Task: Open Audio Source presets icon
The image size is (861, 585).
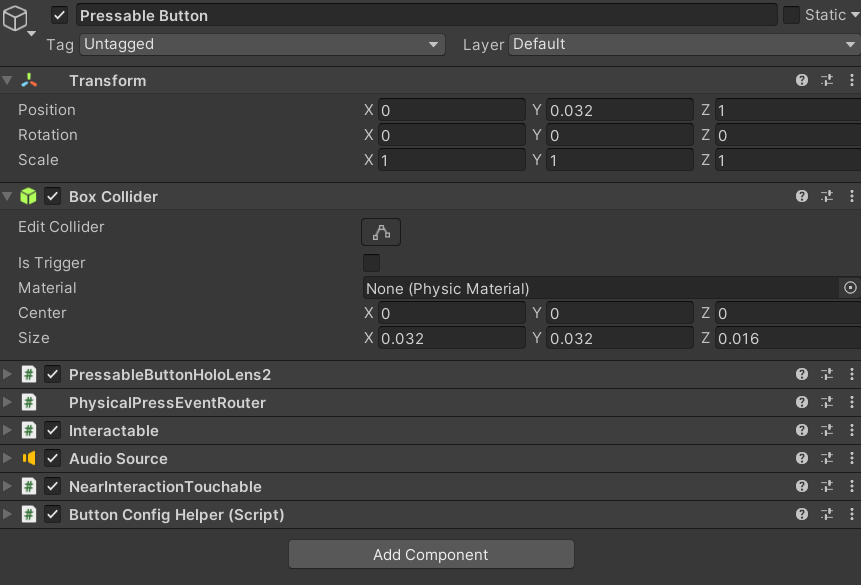Action: coord(827,458)
